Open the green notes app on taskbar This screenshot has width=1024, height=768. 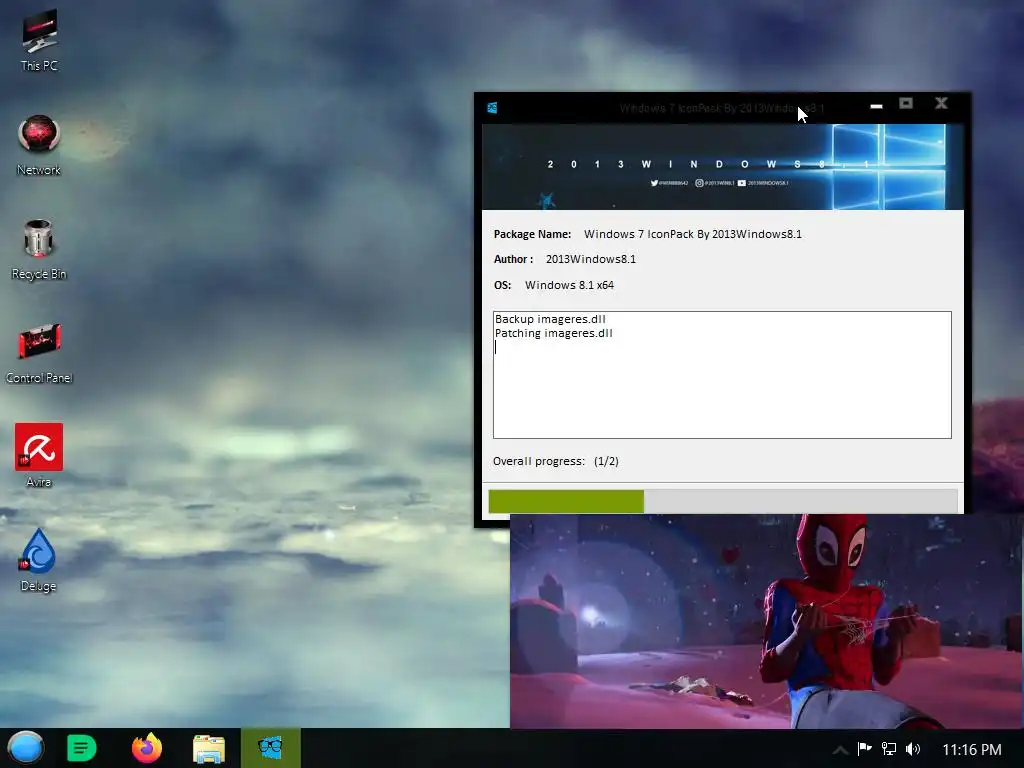click(x=82, y=748)
